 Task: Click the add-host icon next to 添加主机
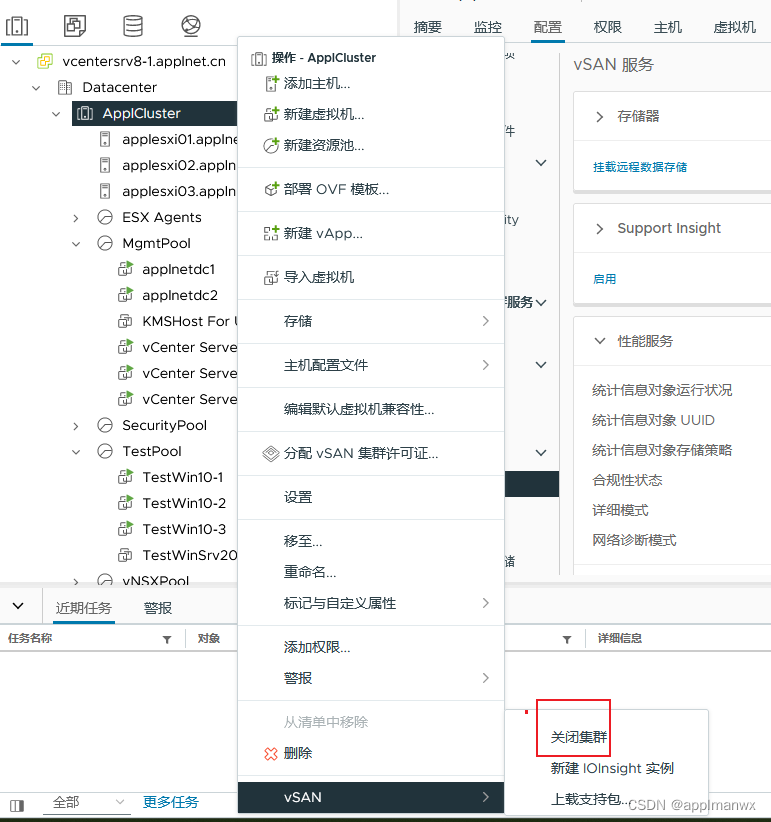coord(272,83)
